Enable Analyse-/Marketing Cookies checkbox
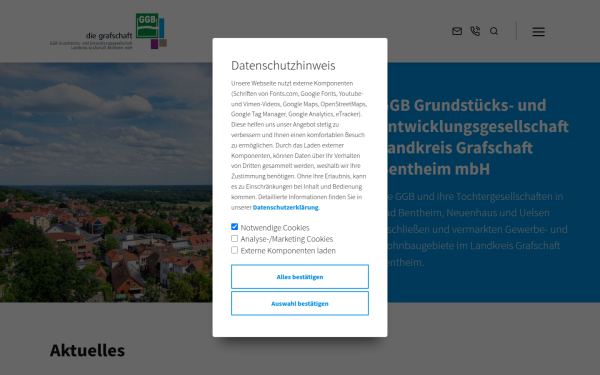This screenshot has height=375, width=600. (235, 238)
